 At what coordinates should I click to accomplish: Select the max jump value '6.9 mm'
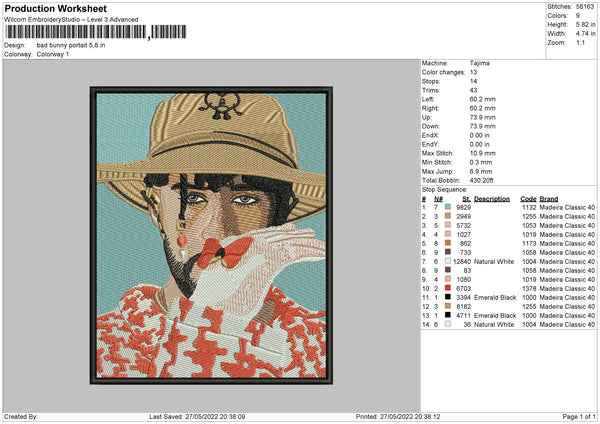[481, 171]
